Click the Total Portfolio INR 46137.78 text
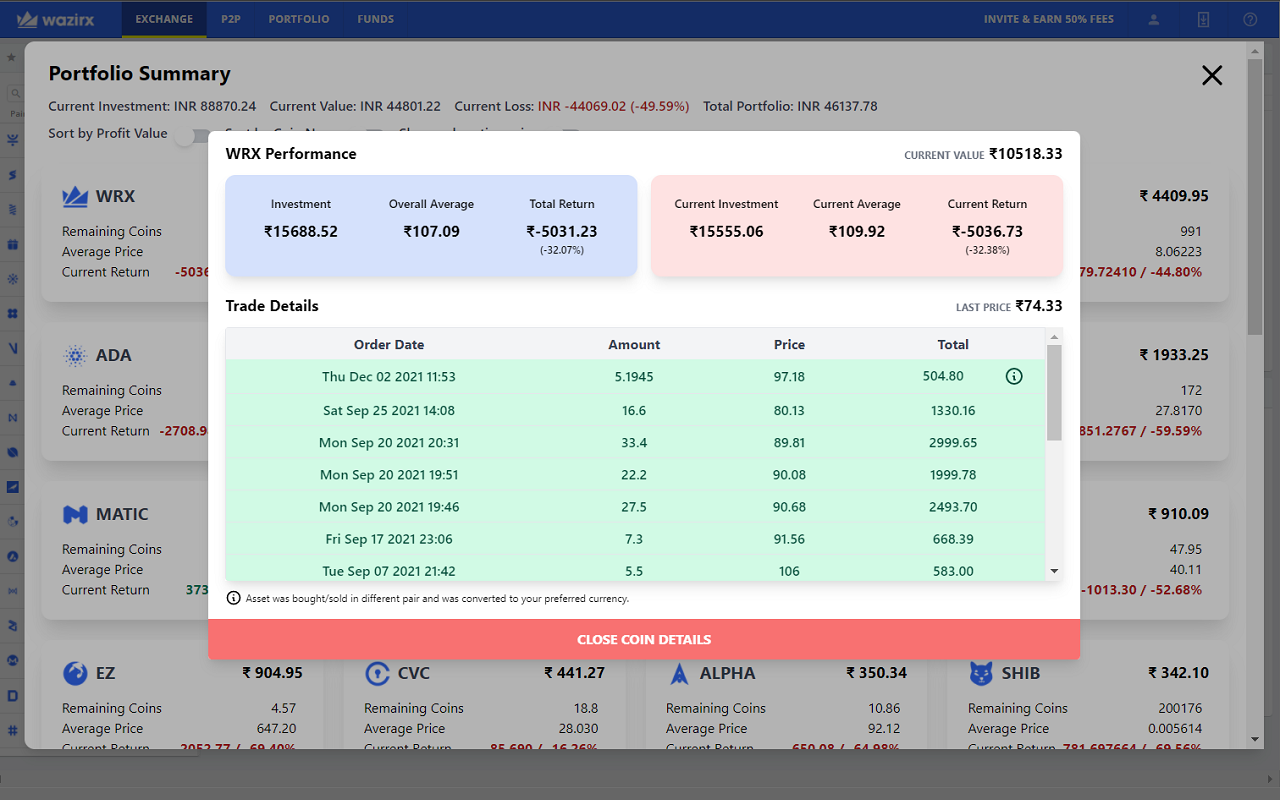The image size is (1280, 800). (x=790, y=106)
